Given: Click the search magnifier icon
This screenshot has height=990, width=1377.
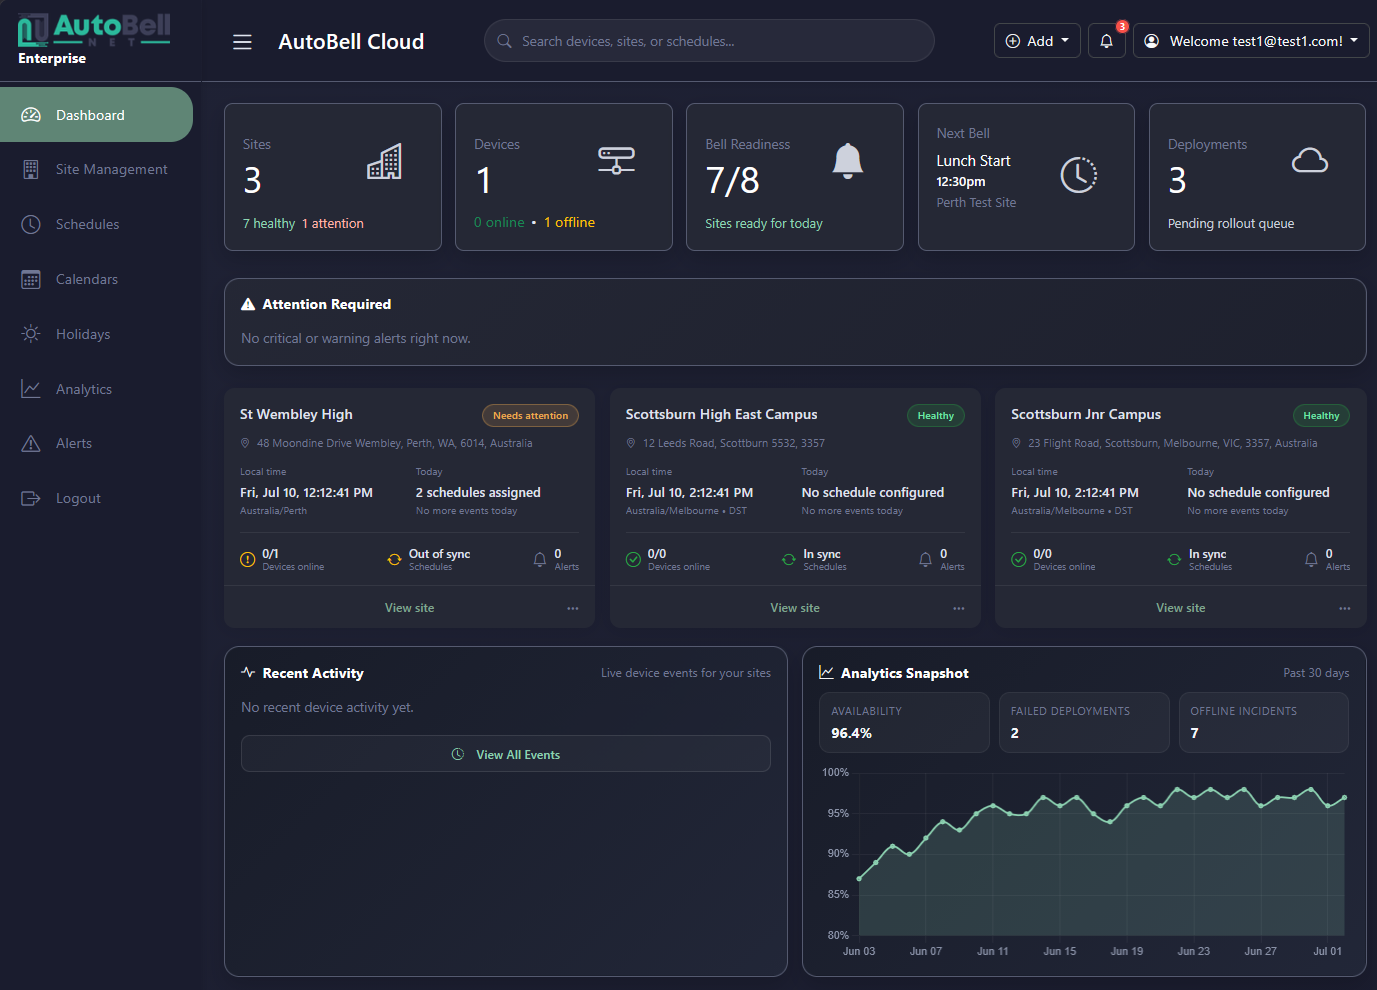Looking at the screenshot, I should pyautogui.click(x=504, y=41).
